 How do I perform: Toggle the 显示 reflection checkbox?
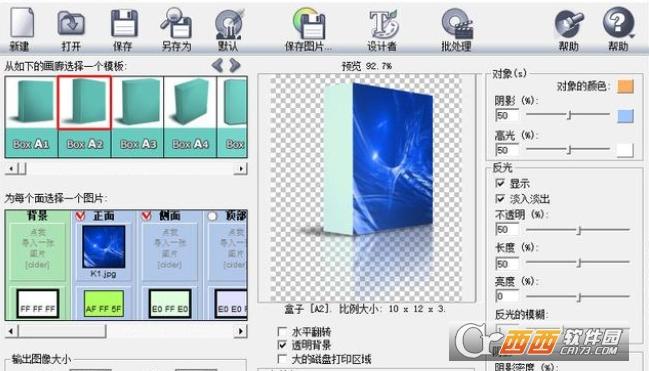(x=500, y=183)
